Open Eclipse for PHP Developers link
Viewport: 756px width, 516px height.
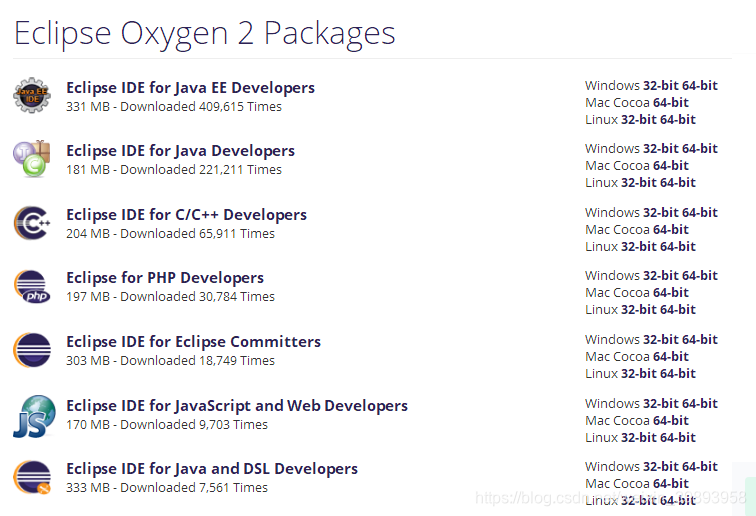pyautogui.click(x=165, y=278)
